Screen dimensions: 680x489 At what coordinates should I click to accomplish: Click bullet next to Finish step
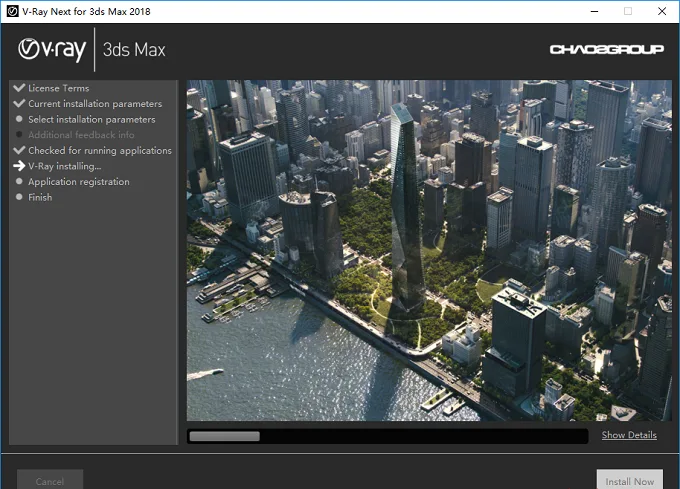pyautogui.click(x=19, y=197)
